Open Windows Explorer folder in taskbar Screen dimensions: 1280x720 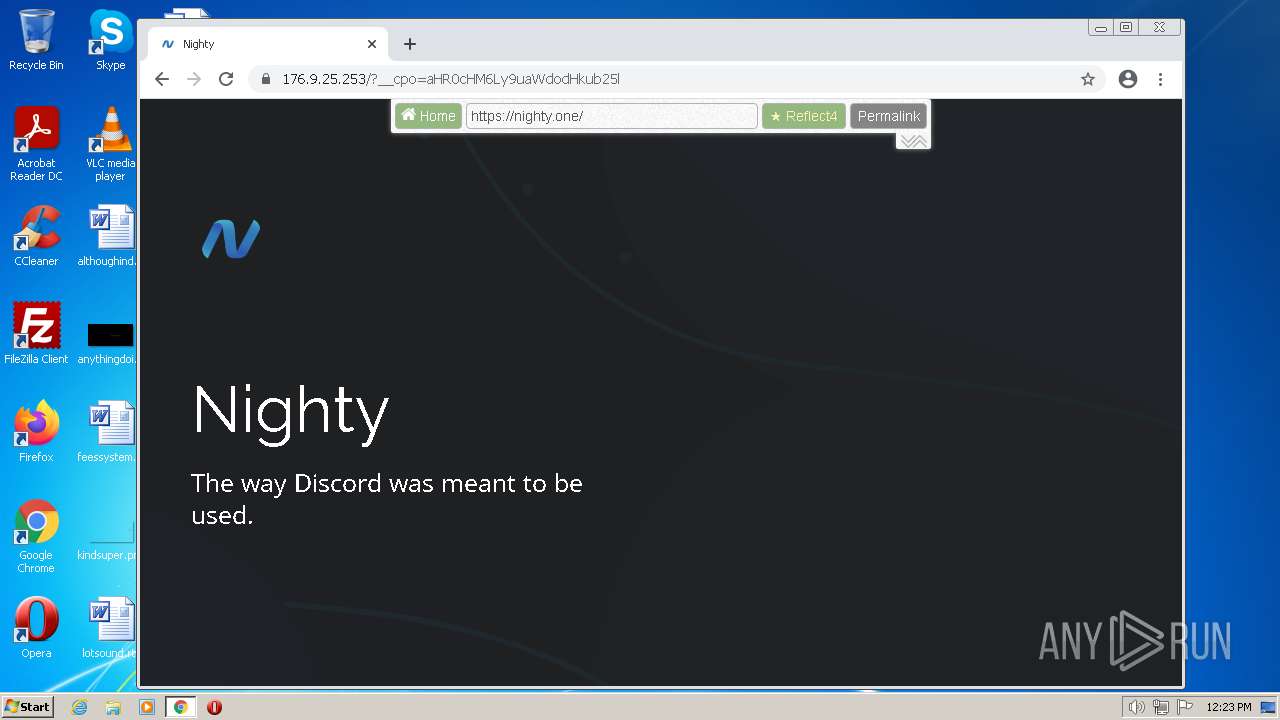[x=113, y=707]
